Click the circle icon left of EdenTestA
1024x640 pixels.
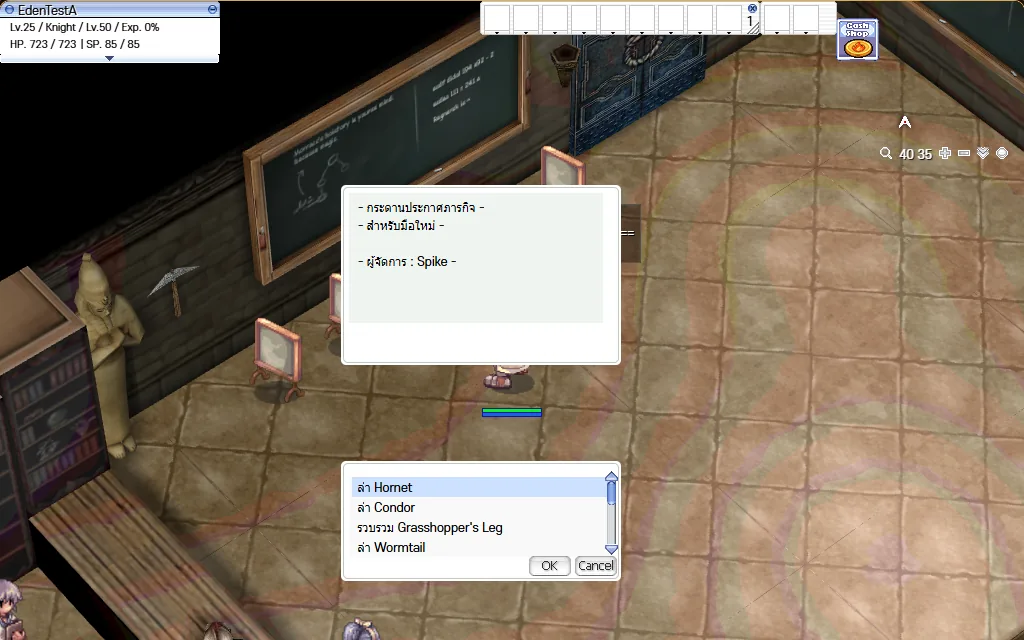tap(9, 10)
